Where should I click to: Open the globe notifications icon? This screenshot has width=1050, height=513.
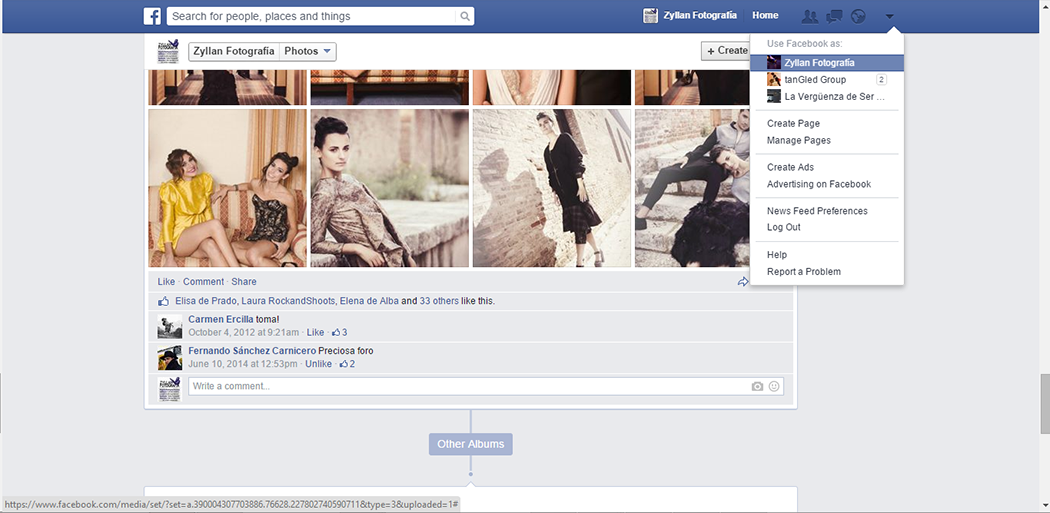(x=858, y=16)
